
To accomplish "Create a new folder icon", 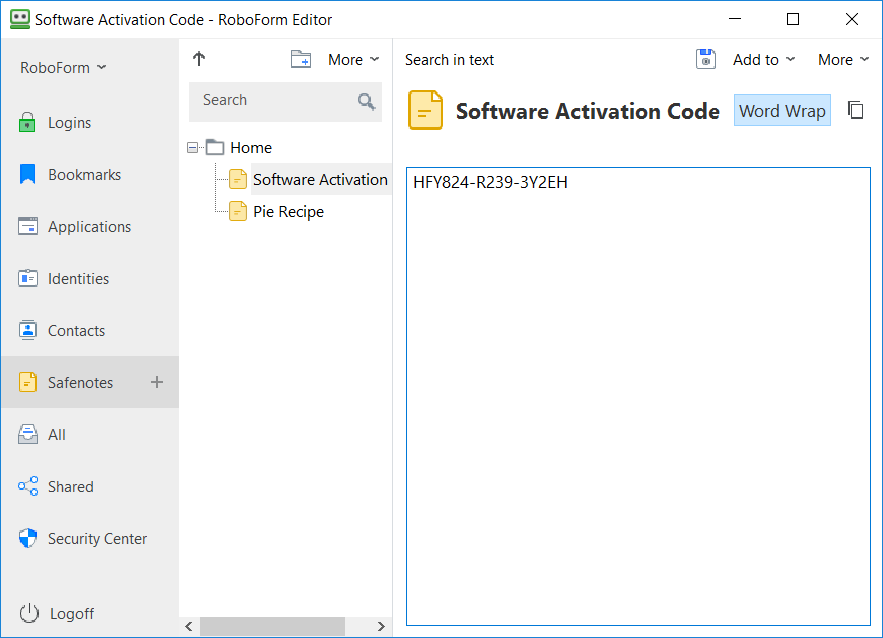I will point(301,59).
